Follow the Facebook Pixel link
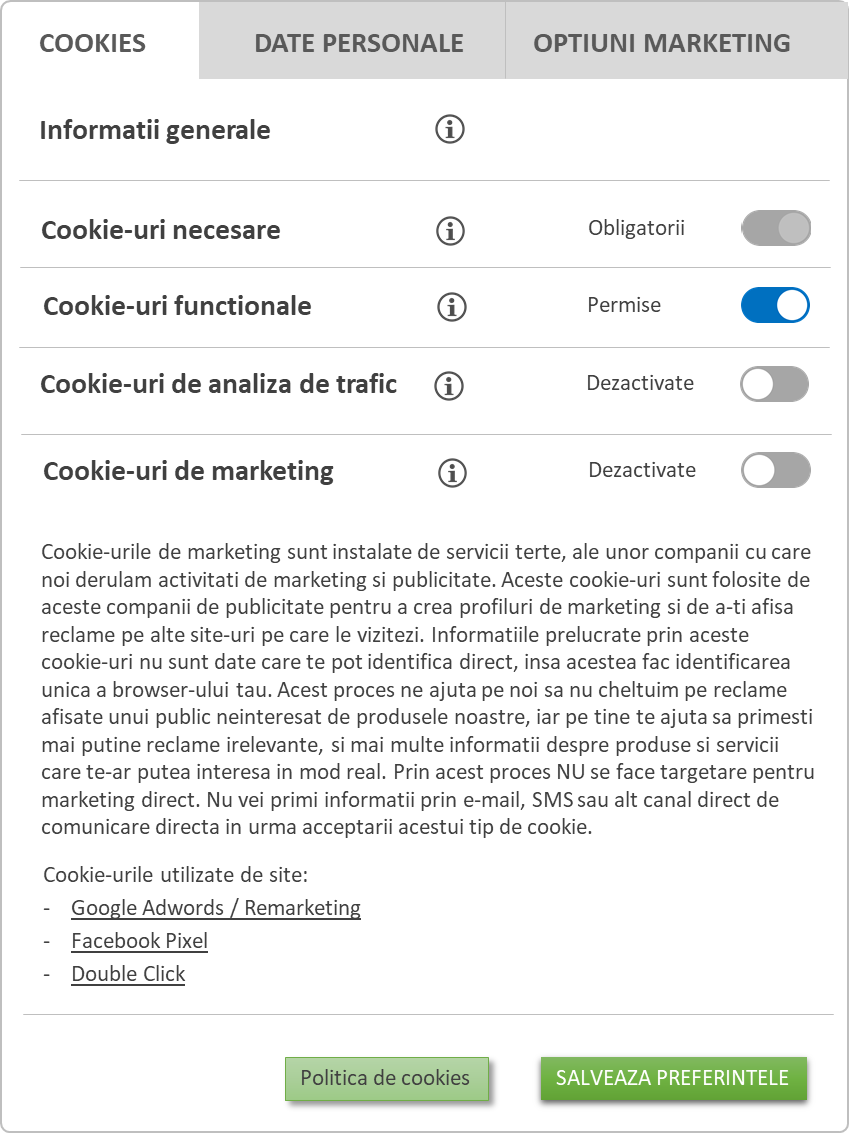849x1133 pixels. click(139, 941)
